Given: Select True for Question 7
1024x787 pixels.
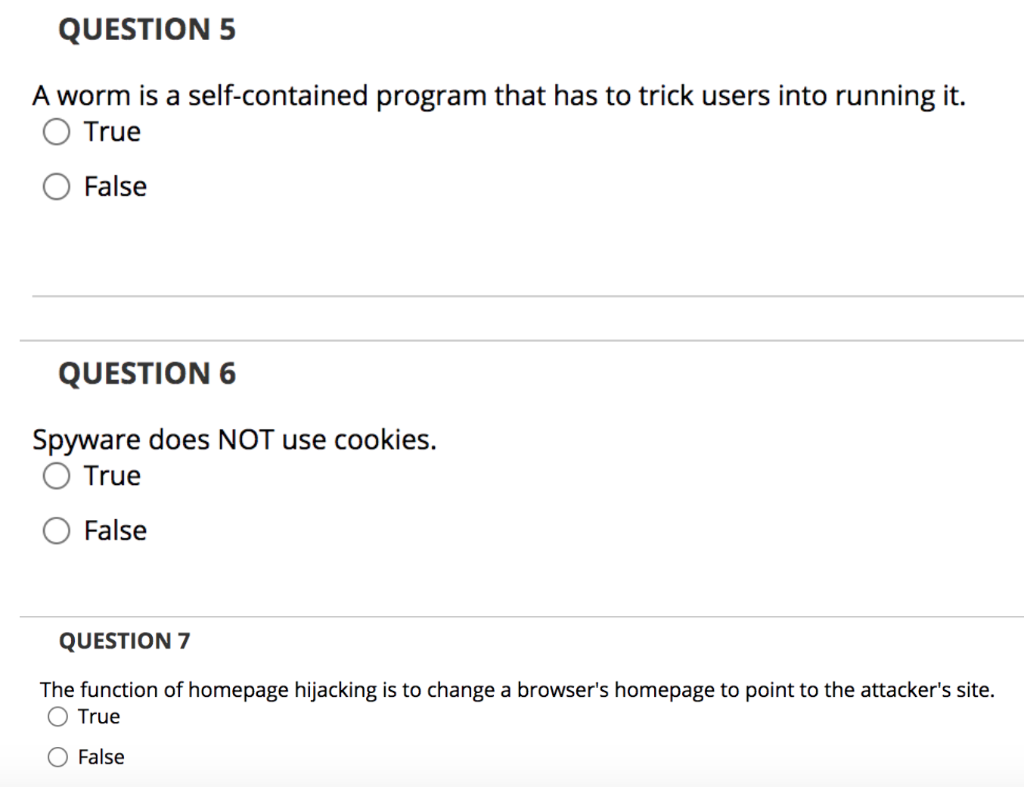Looking at the screenshot, I should coord(58,716).
